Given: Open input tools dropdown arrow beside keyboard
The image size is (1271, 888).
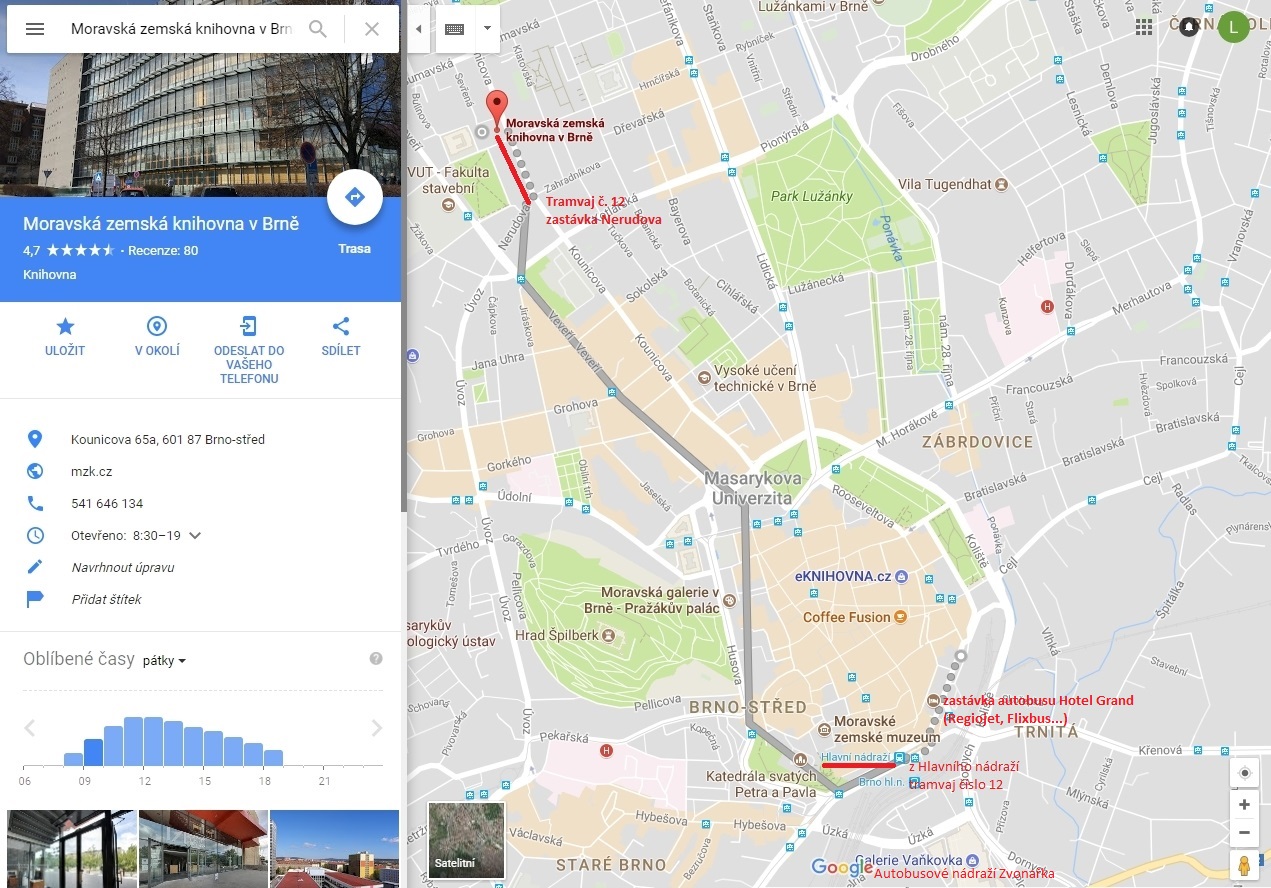Looking at the screenshot, I should tap(487, 29).
